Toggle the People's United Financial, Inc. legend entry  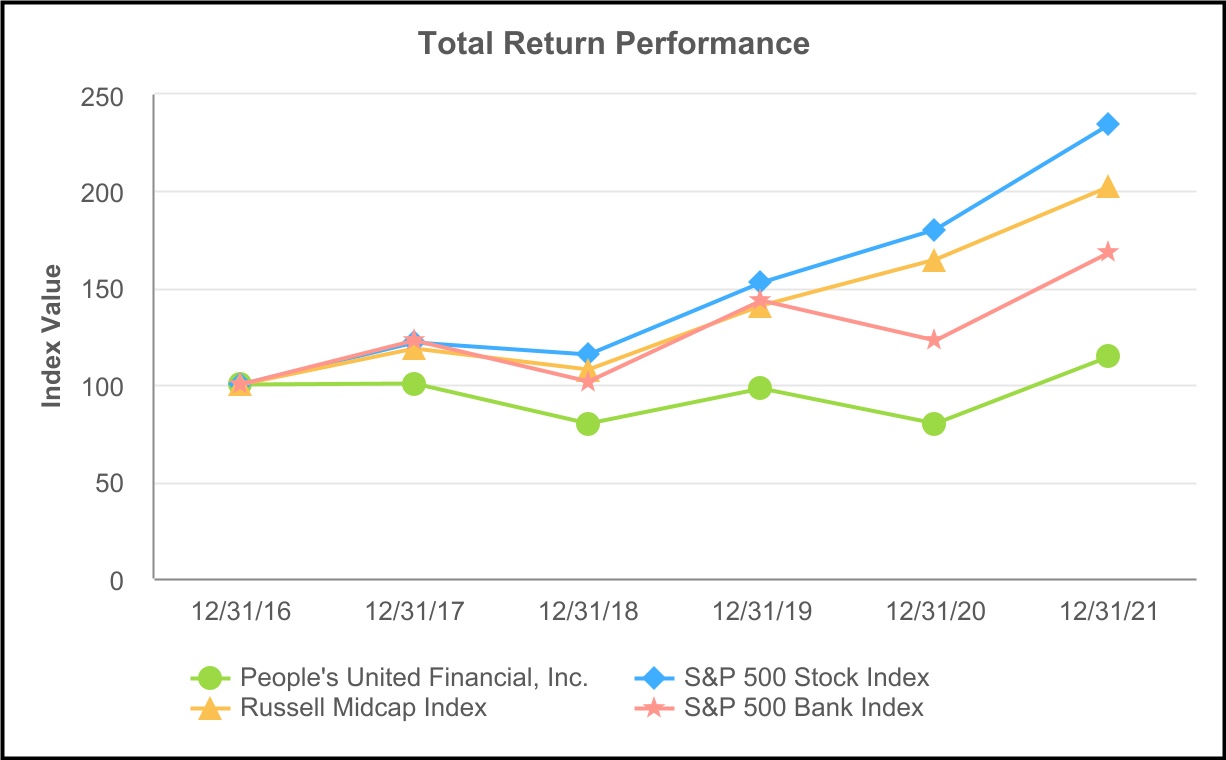(390, 678)
